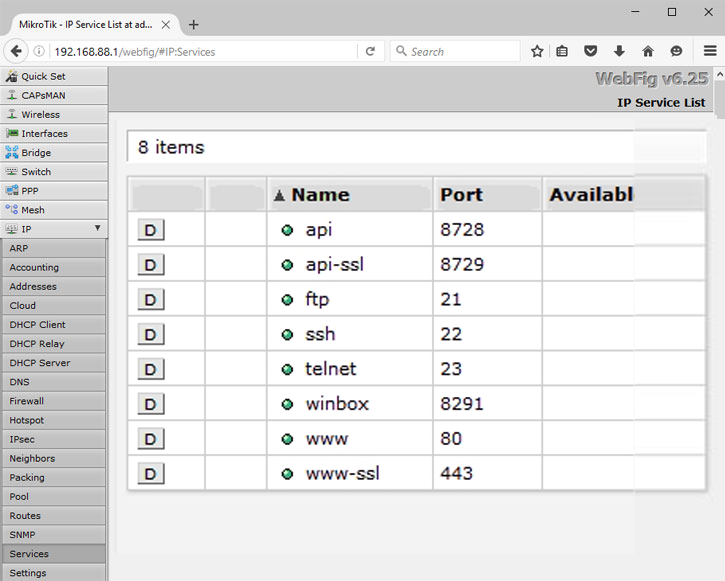Open IPsec submenu item
This screenshot has width=725, height=581.
tap(54, 439)
